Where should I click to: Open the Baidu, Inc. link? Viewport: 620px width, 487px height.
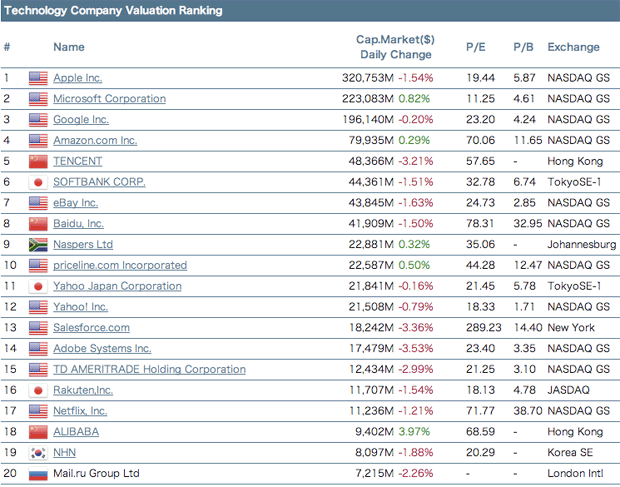(78, 224)
